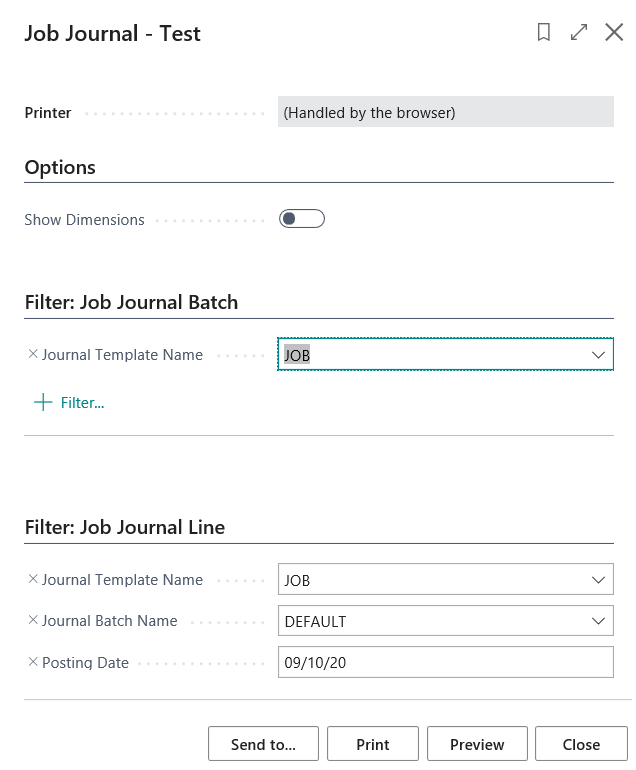The image size is (636, 770).
Task: Click the bookmark icon in dialog header
Action: pyautogui.click(x=544, y=33)
